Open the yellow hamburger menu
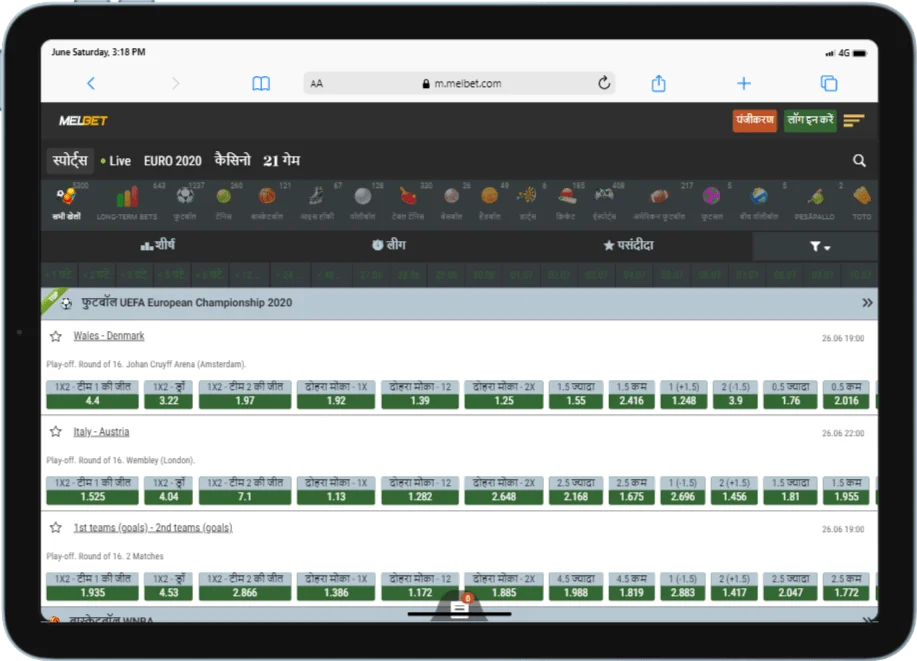The width and height of the screenshot is (917, 661). click(x=854, y=121)
